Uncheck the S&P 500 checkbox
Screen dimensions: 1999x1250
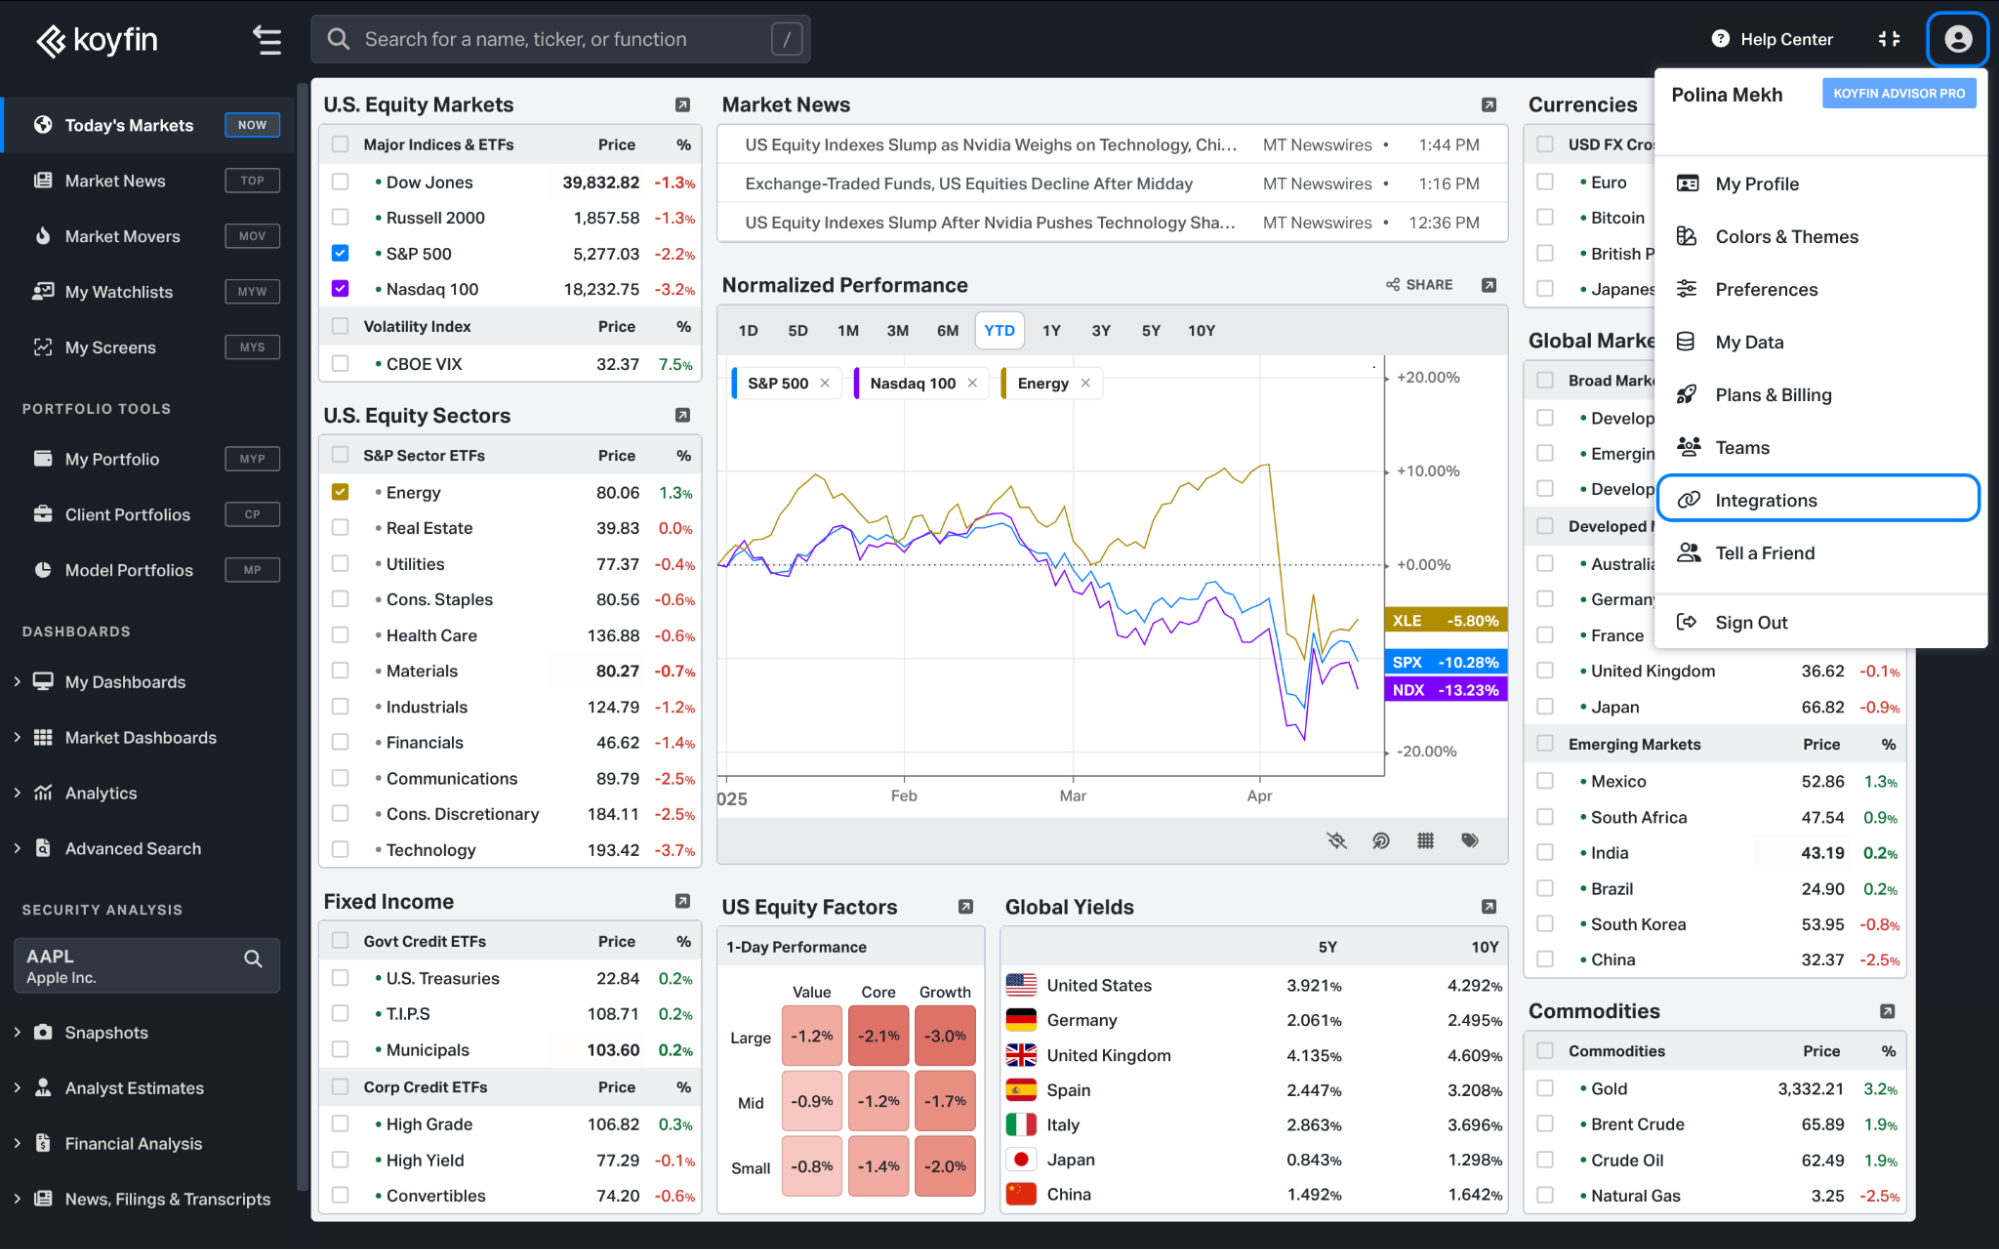[x=340, y=253]
